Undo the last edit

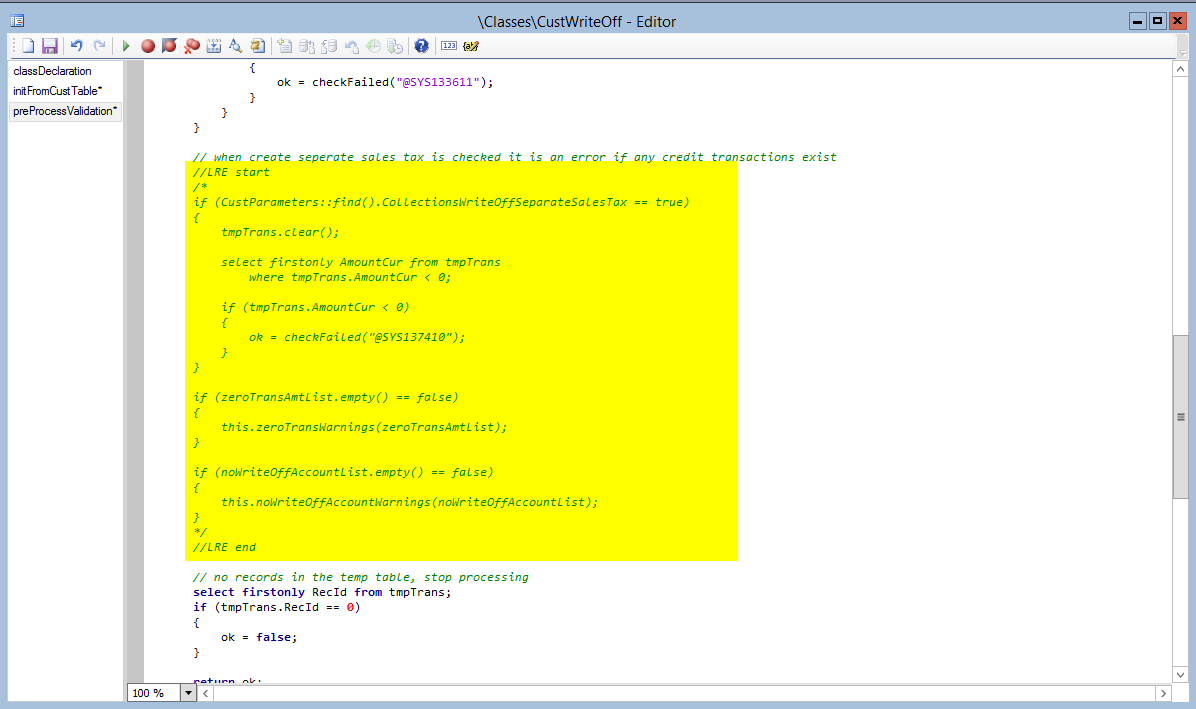(x=77, y=46)
